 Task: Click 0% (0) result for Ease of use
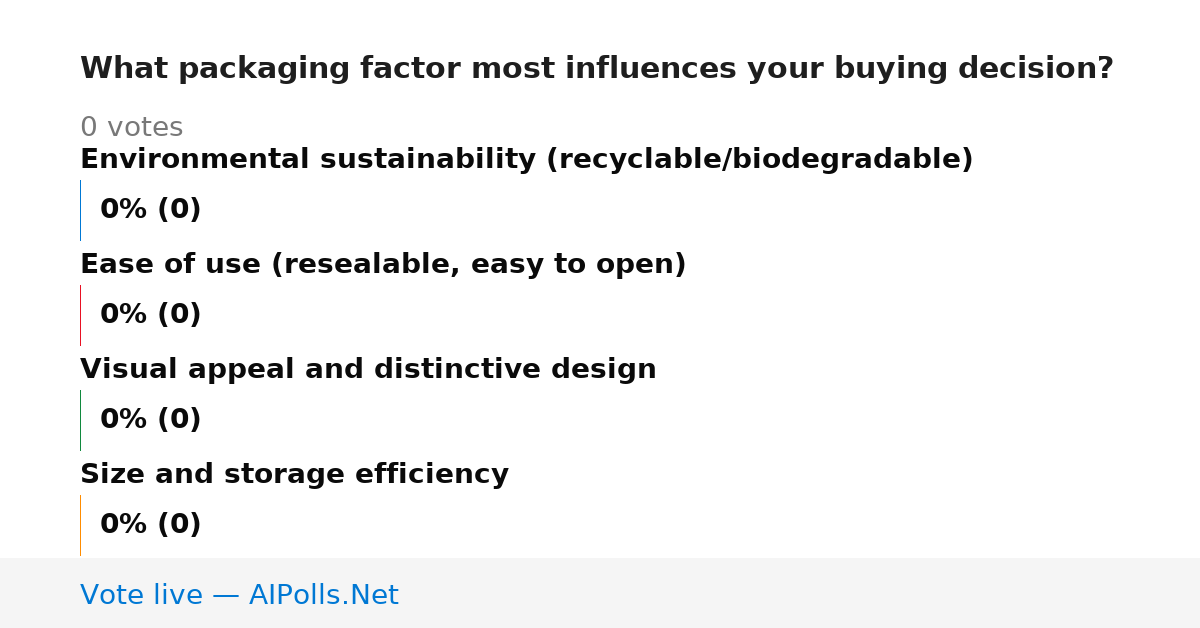coord(150,315)
